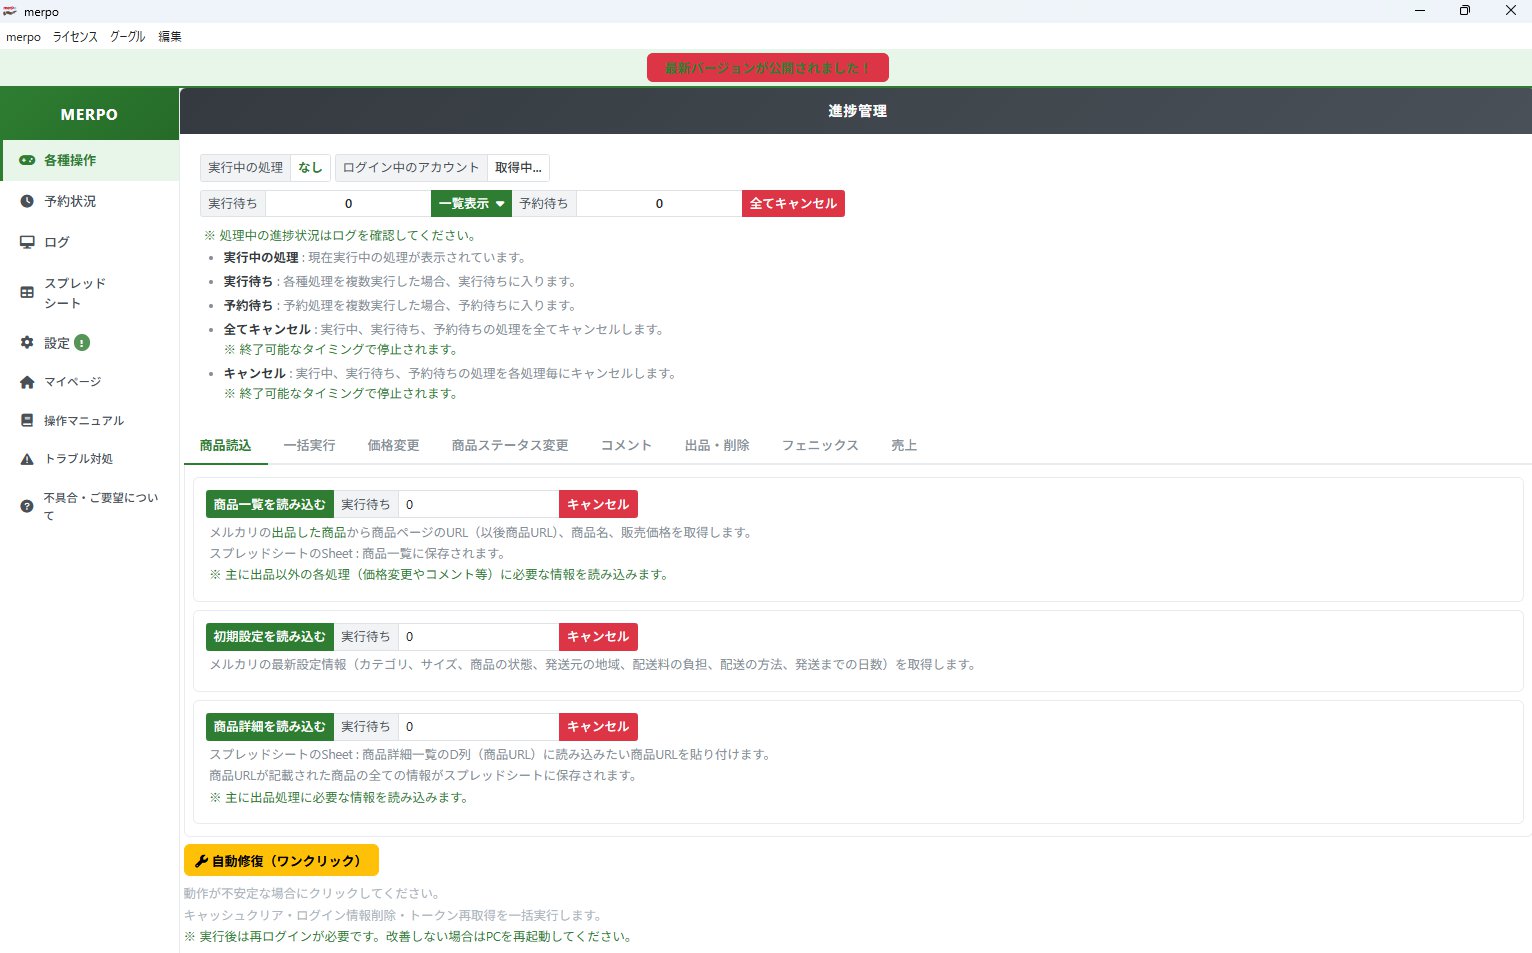The image size is (1532, 953).
Task: Click the gamepad icon beside 各種操作
Action: click(x=27, y=160)
